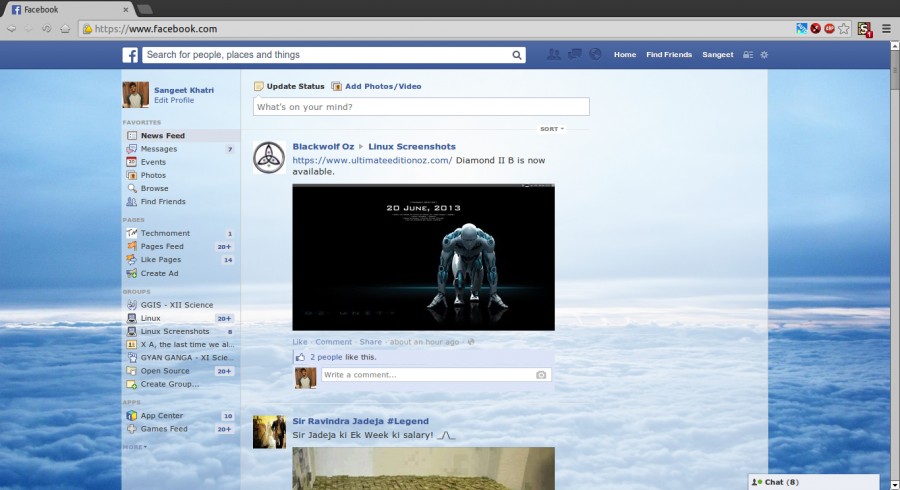Click the browser address bar

435,29
